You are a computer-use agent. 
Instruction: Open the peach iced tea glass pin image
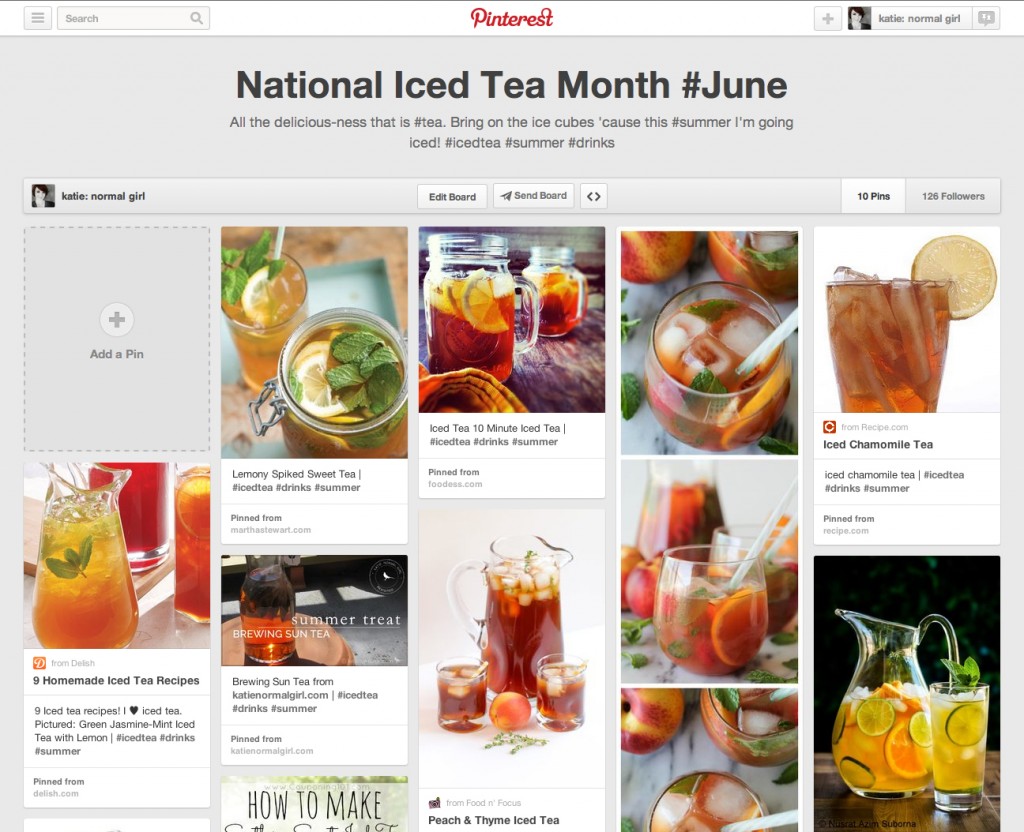coord(709,530)
